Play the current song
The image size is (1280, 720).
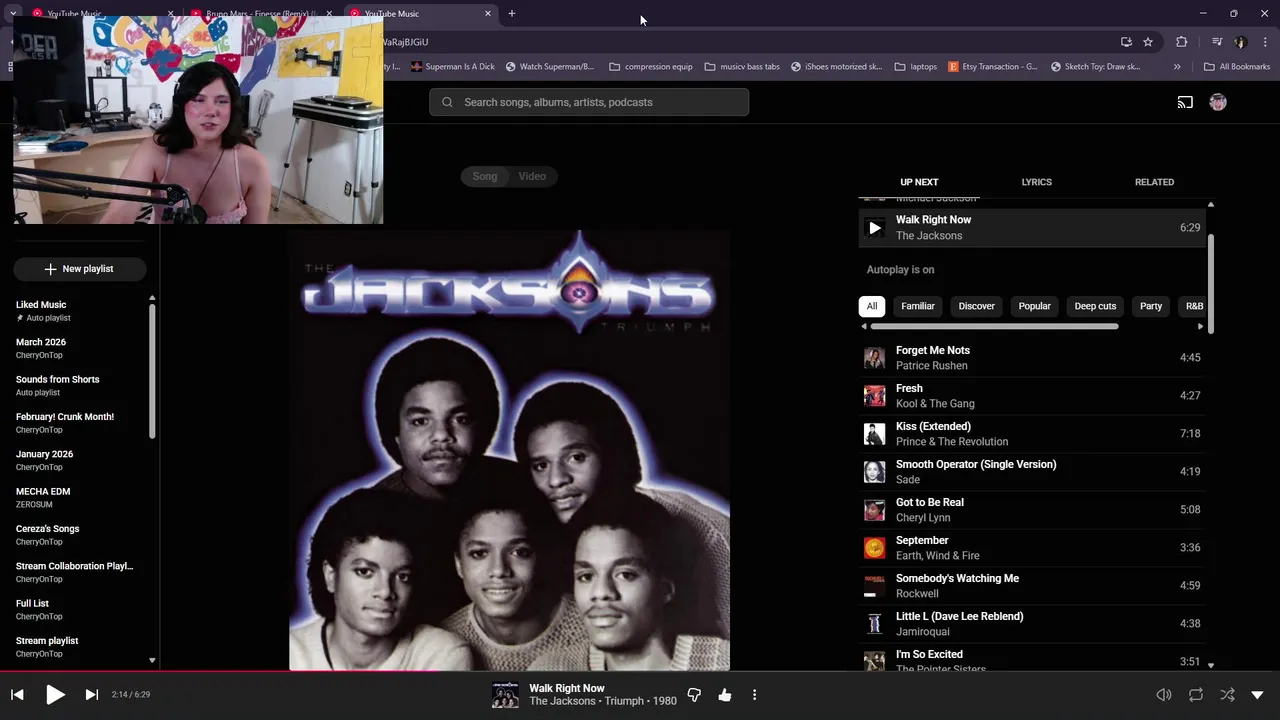[x=55, y=695]
